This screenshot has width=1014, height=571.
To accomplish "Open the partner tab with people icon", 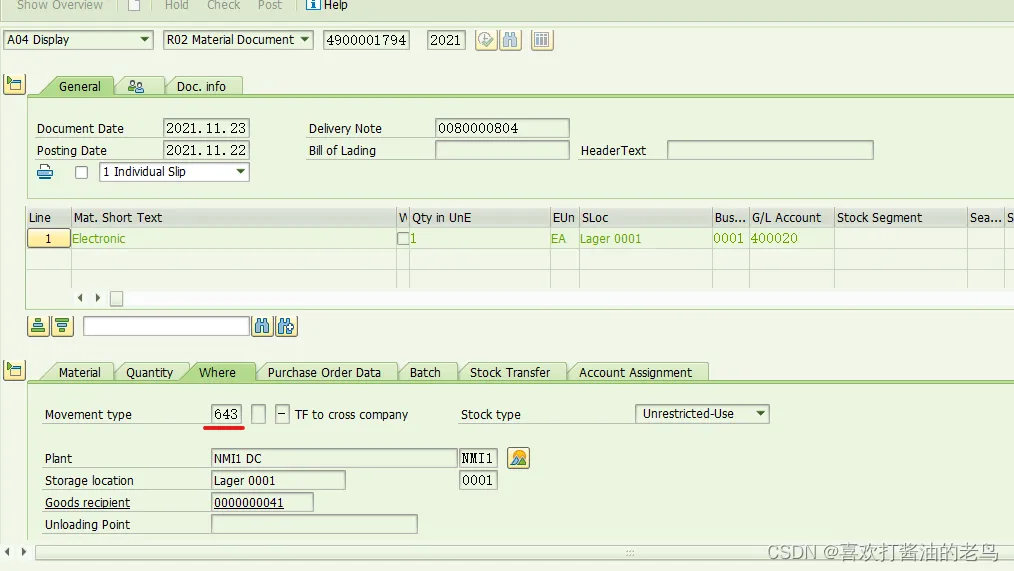I will point(136,86).
